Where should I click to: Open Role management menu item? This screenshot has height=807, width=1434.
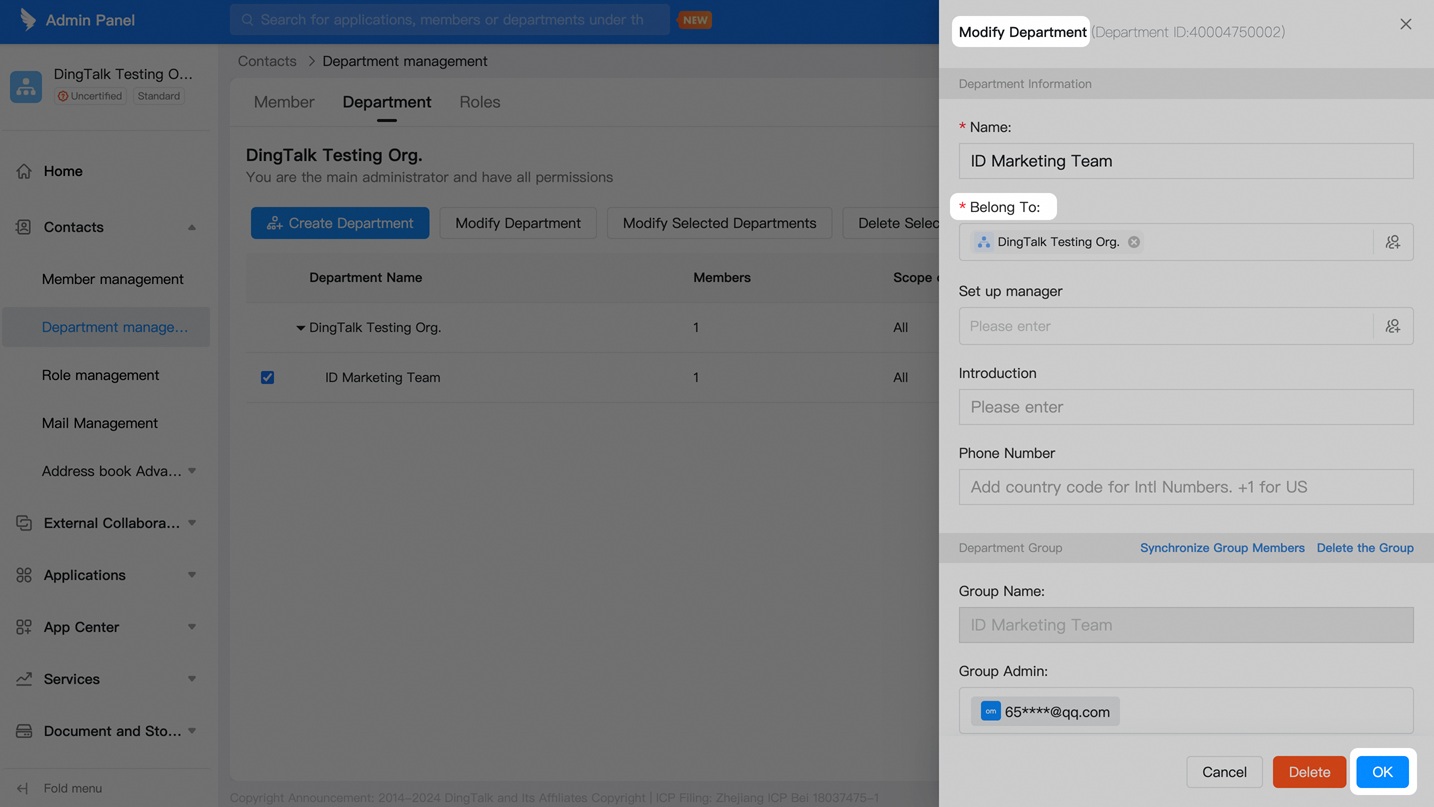[x=101, y=375]
